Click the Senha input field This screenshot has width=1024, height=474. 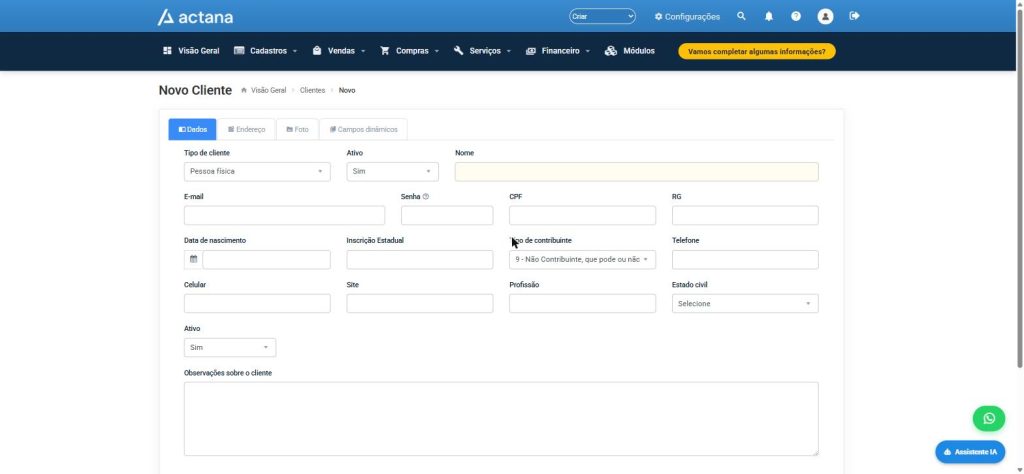tap(447, 215)
